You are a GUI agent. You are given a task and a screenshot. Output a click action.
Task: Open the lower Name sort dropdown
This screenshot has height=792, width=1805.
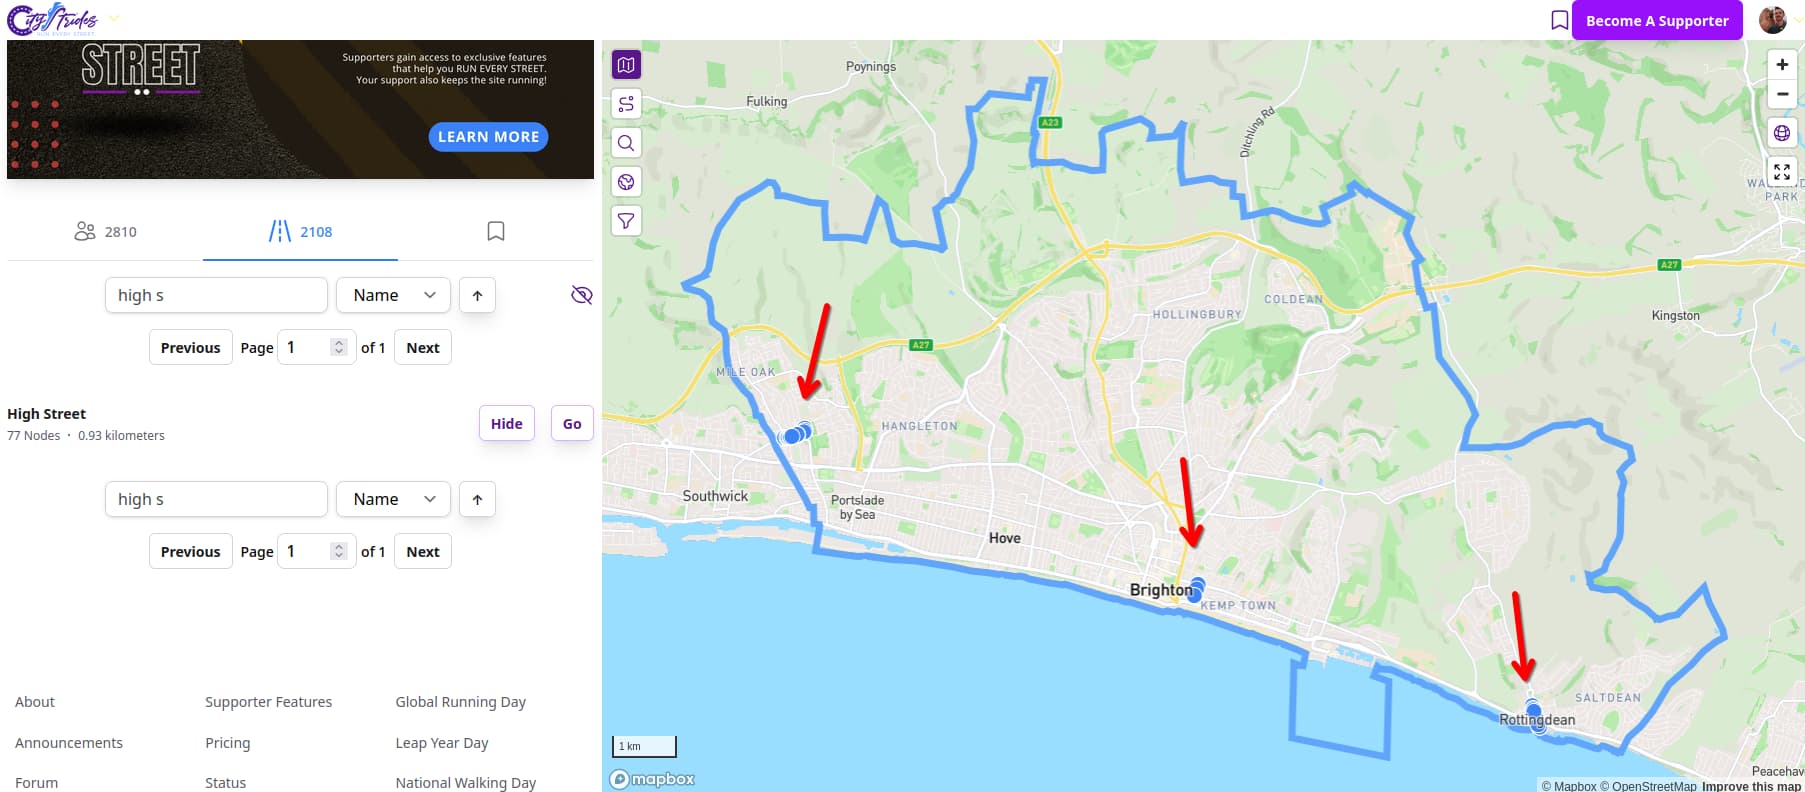[393, 499]
